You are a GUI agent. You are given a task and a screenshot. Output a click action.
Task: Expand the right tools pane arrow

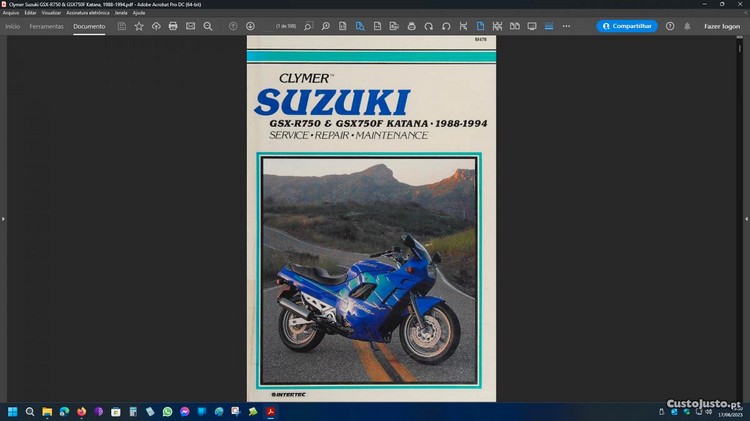(x=746, y=218)
